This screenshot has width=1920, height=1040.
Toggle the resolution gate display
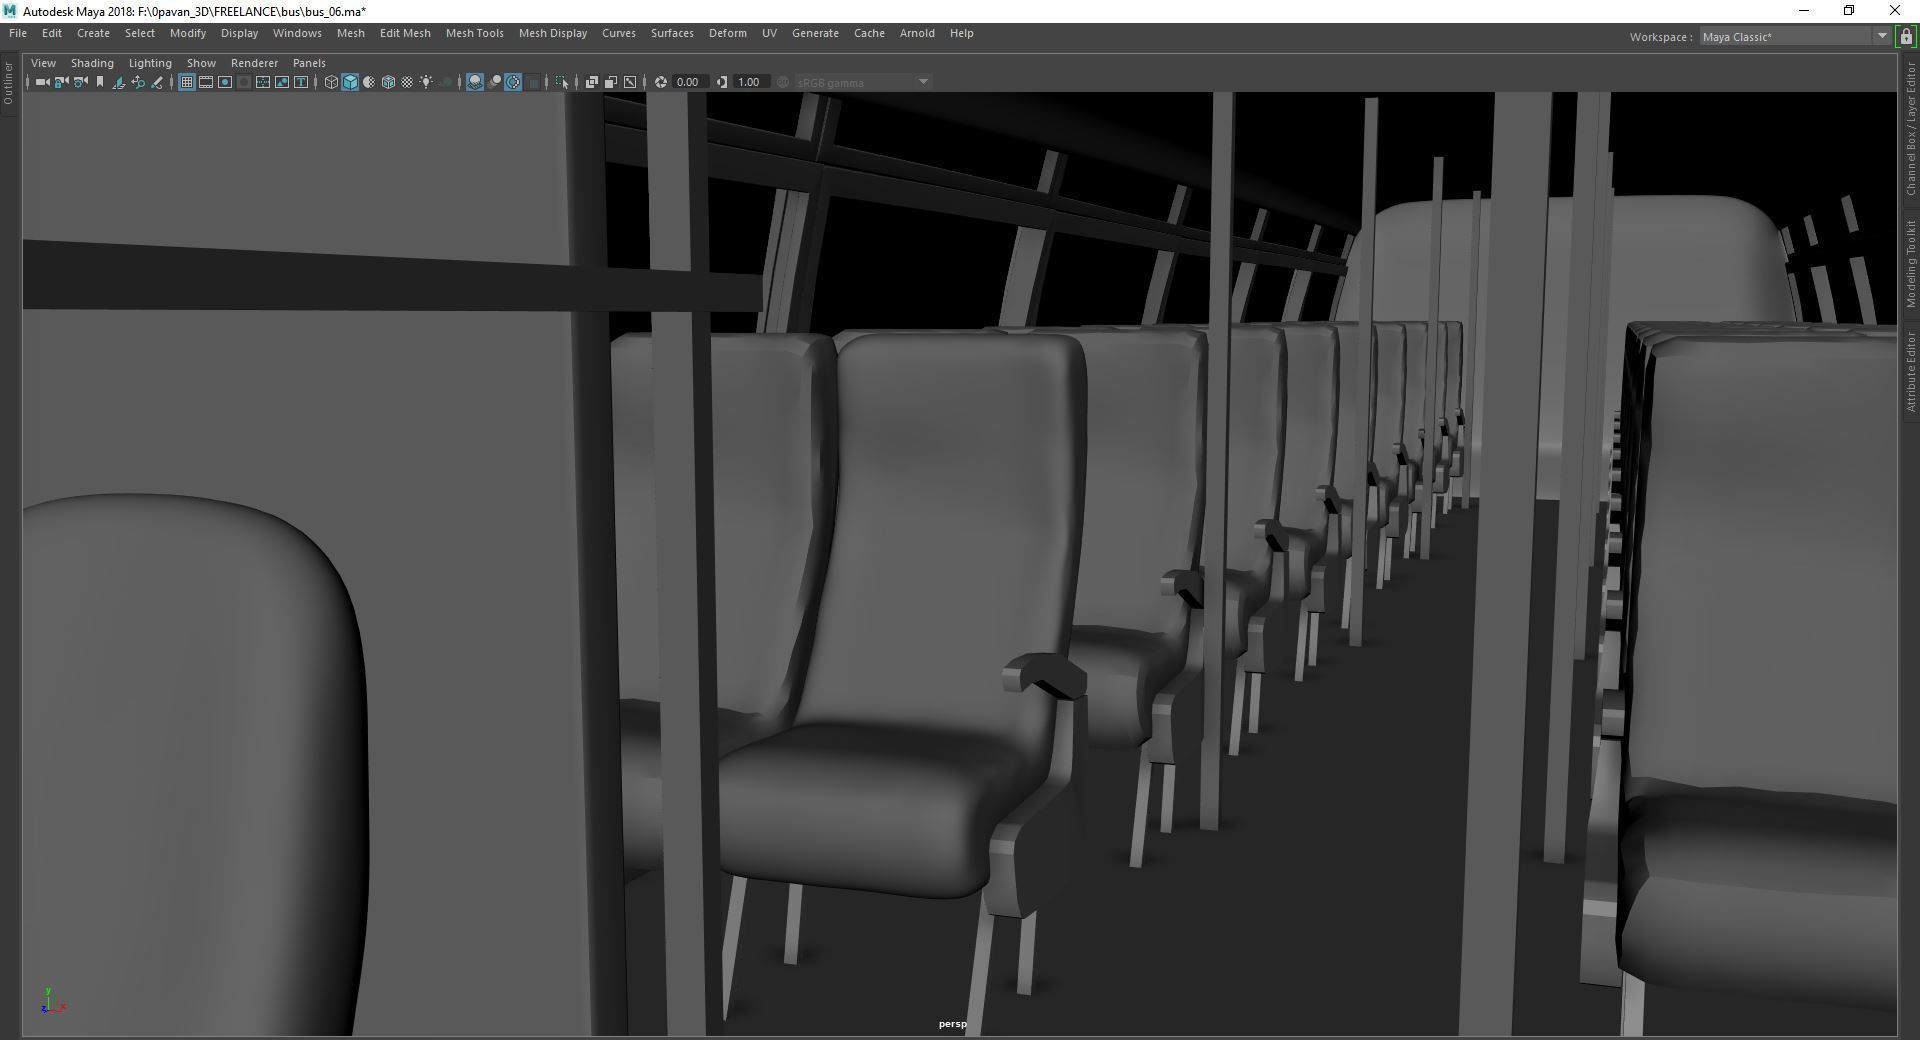pos(225,82)
